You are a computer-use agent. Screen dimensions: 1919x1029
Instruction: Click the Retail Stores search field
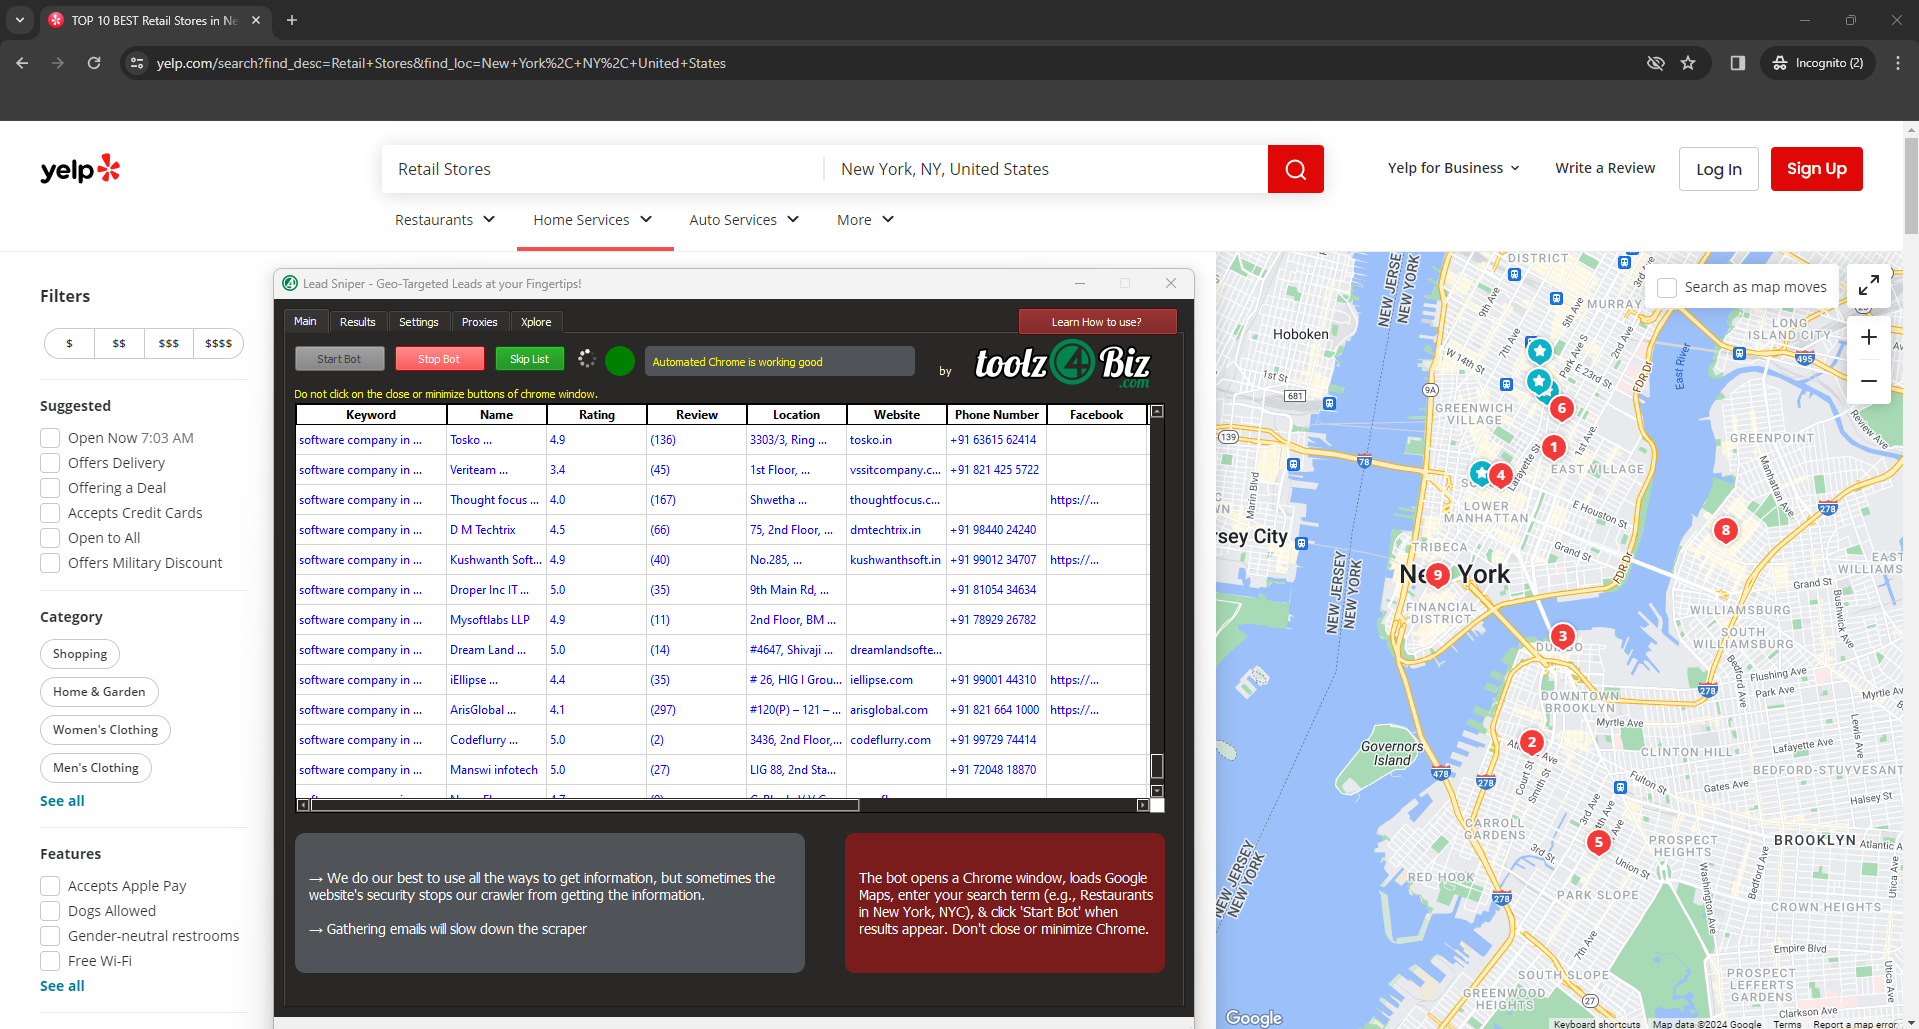[x=602, y=169]
